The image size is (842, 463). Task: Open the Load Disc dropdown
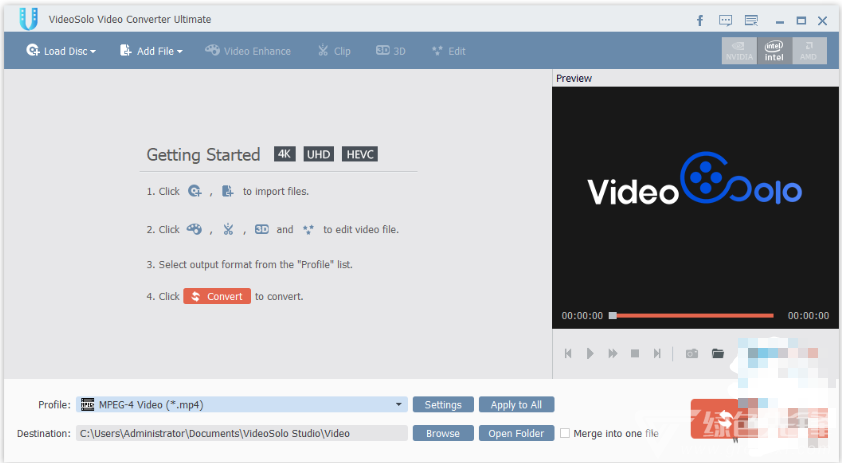pos(61,51)
